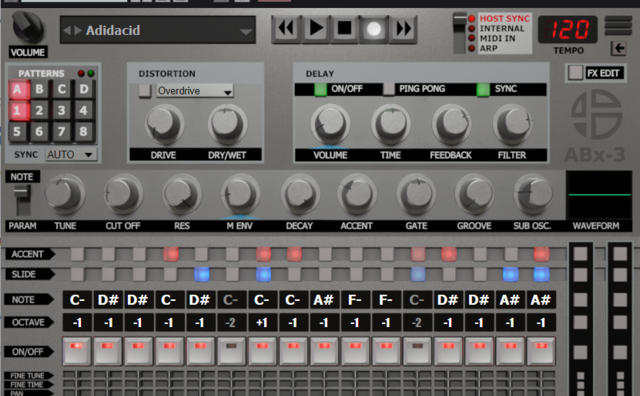Arm recording with the record button
Screen dimensions: 640x396
point(373,29)
